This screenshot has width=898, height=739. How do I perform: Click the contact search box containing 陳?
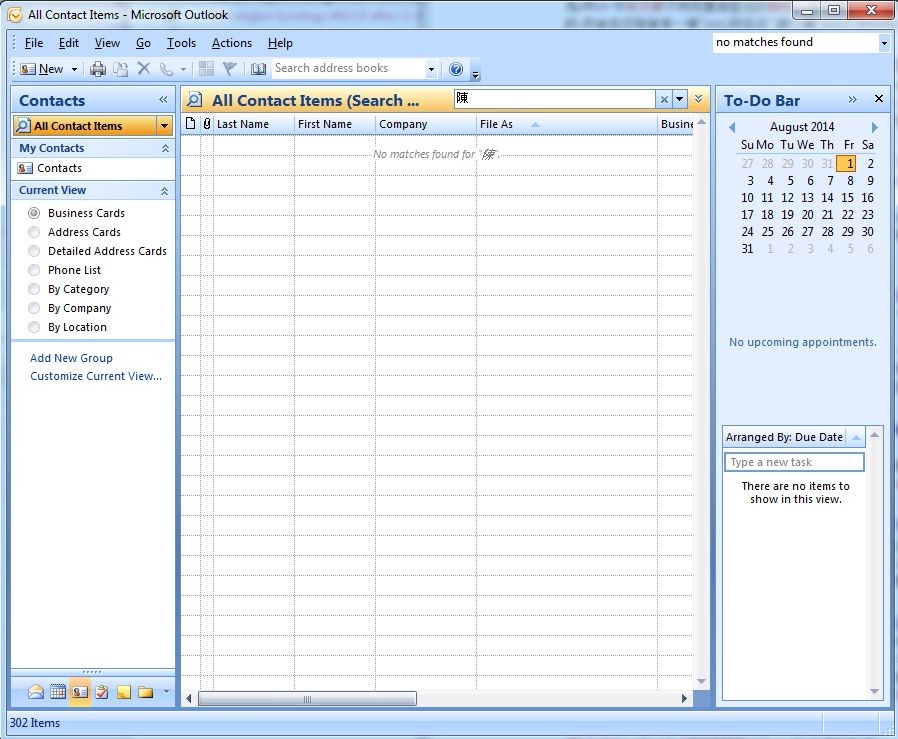(554, 99)
